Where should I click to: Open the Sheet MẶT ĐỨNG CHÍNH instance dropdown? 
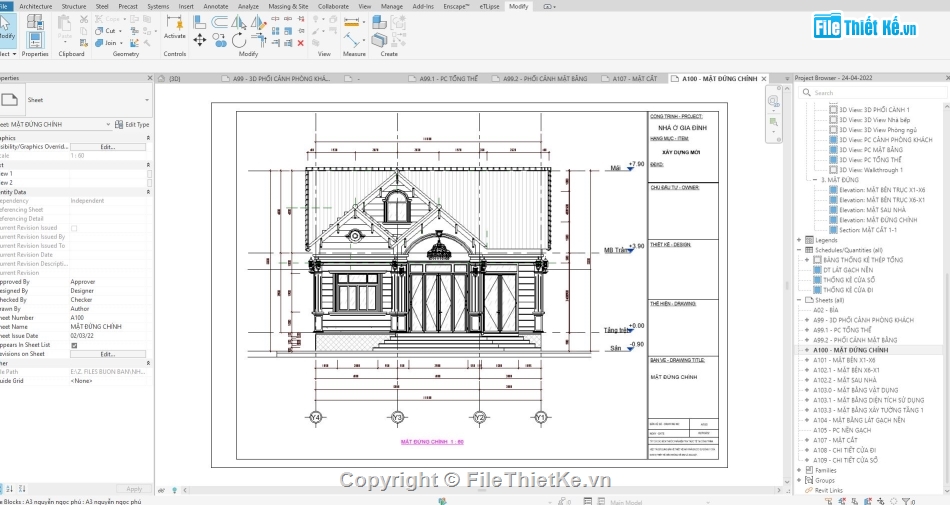tap(108, 124)
